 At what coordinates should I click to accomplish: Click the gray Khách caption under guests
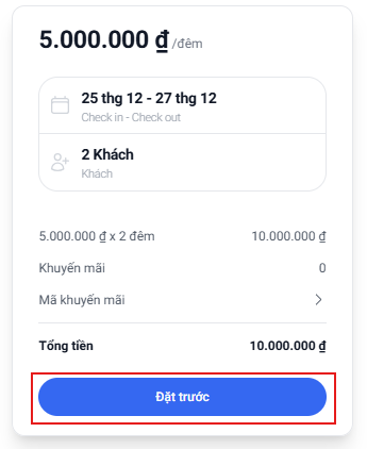pyautogui.click(x=97, y=174)
